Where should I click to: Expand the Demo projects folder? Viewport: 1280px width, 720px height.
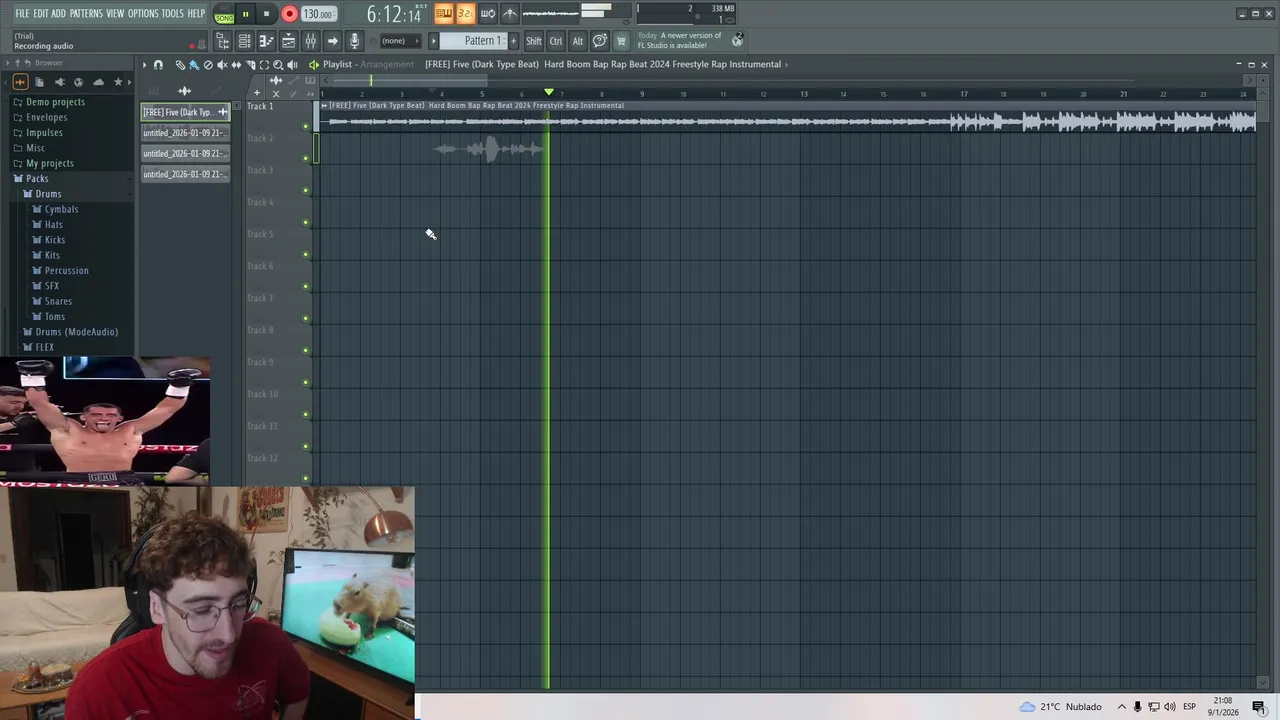[55, 102]
